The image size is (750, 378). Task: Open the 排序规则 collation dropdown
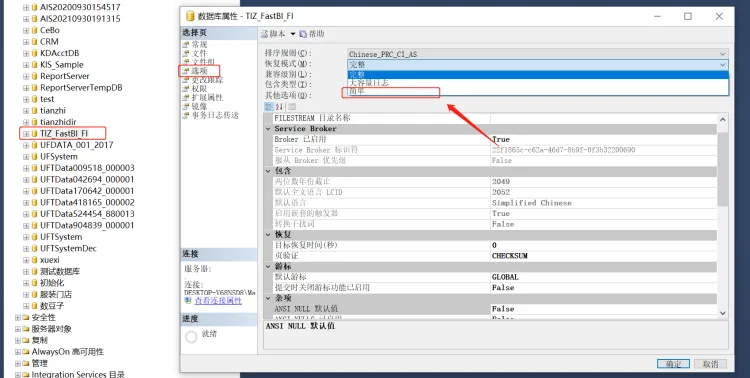point(538,54)
